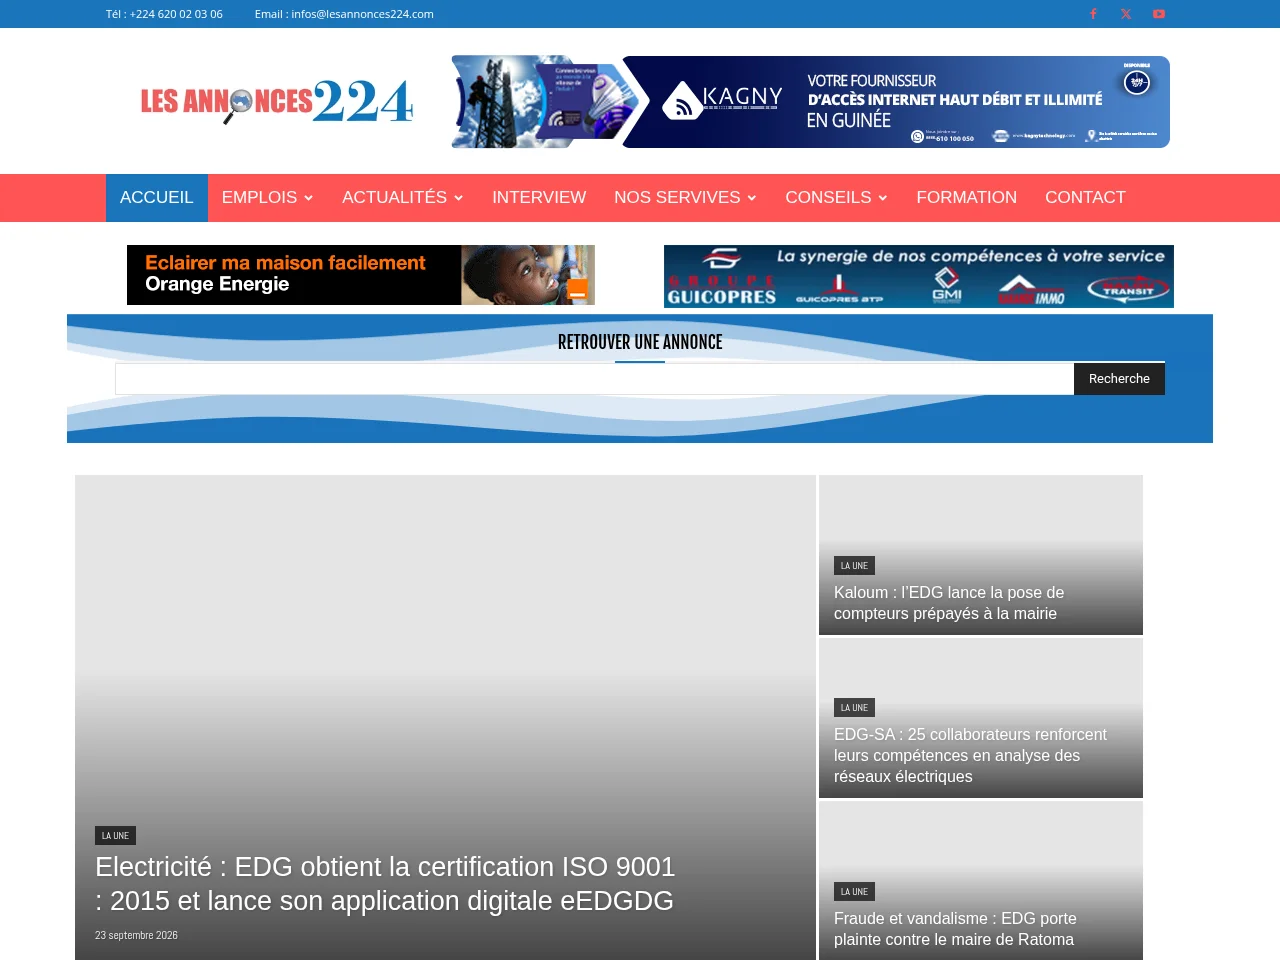
Task: Open the EDG ISO 9001 certification article
Action: point(385,884)
